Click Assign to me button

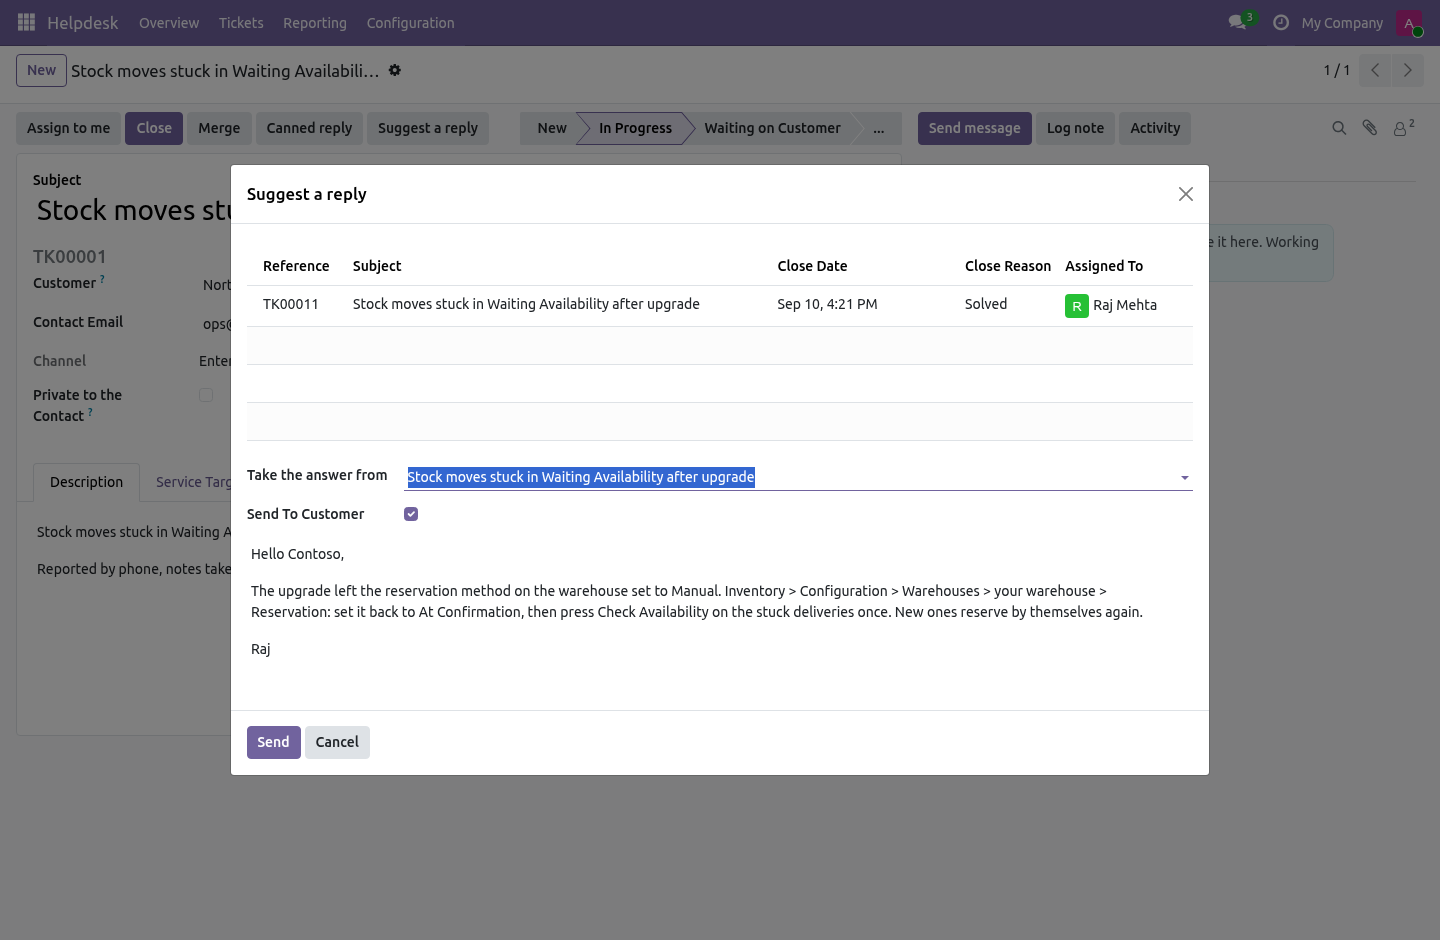pyautogui.click(x=69, y=128)
